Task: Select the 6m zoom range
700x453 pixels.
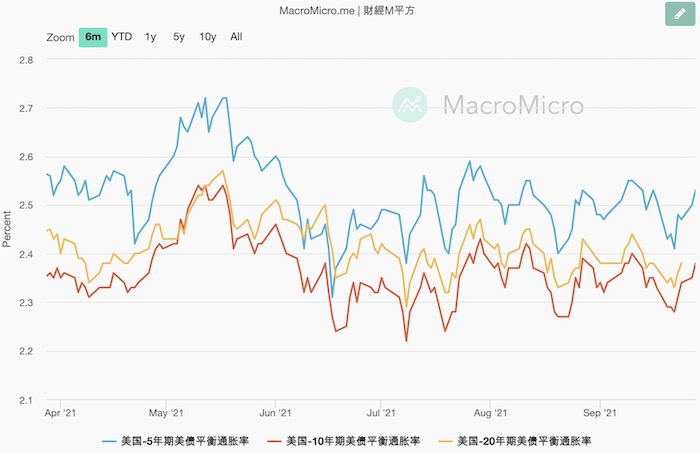Action: (x=93, y=37)
